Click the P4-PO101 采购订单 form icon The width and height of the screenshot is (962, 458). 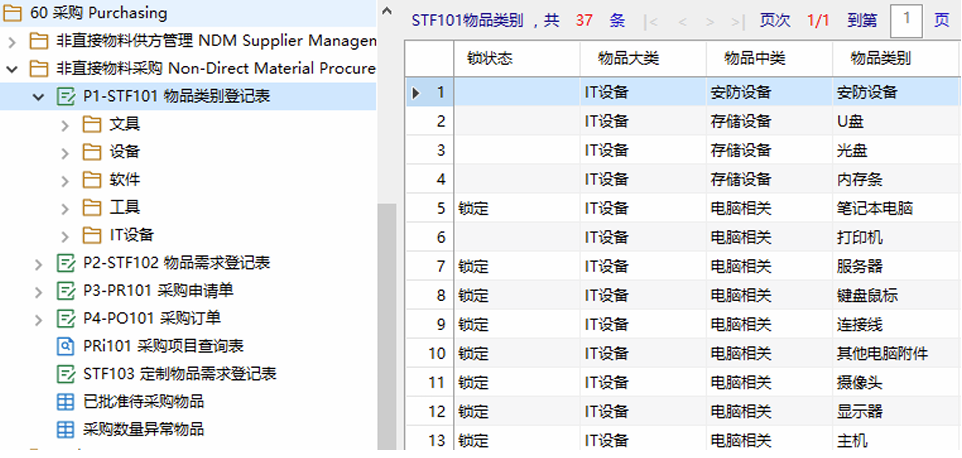point(66,318)
